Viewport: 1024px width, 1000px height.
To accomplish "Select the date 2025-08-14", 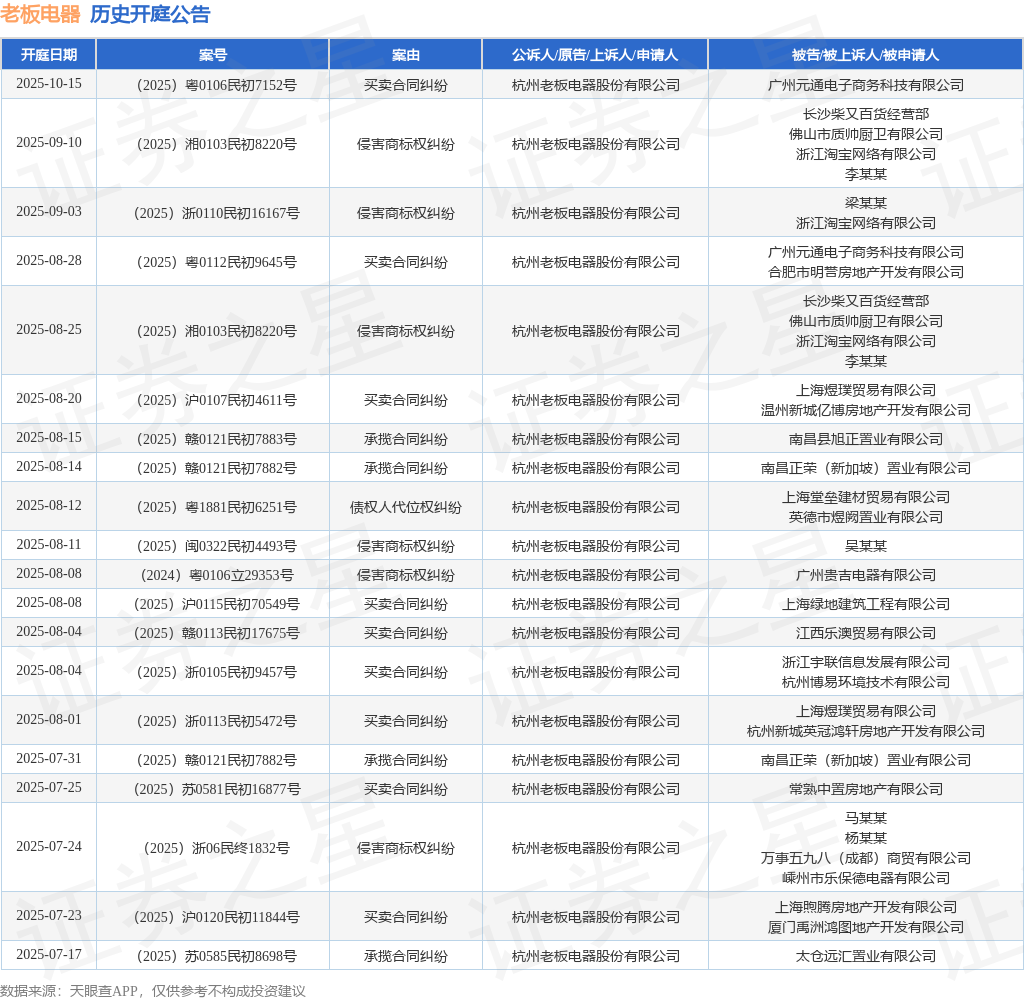I will point(49,466).
